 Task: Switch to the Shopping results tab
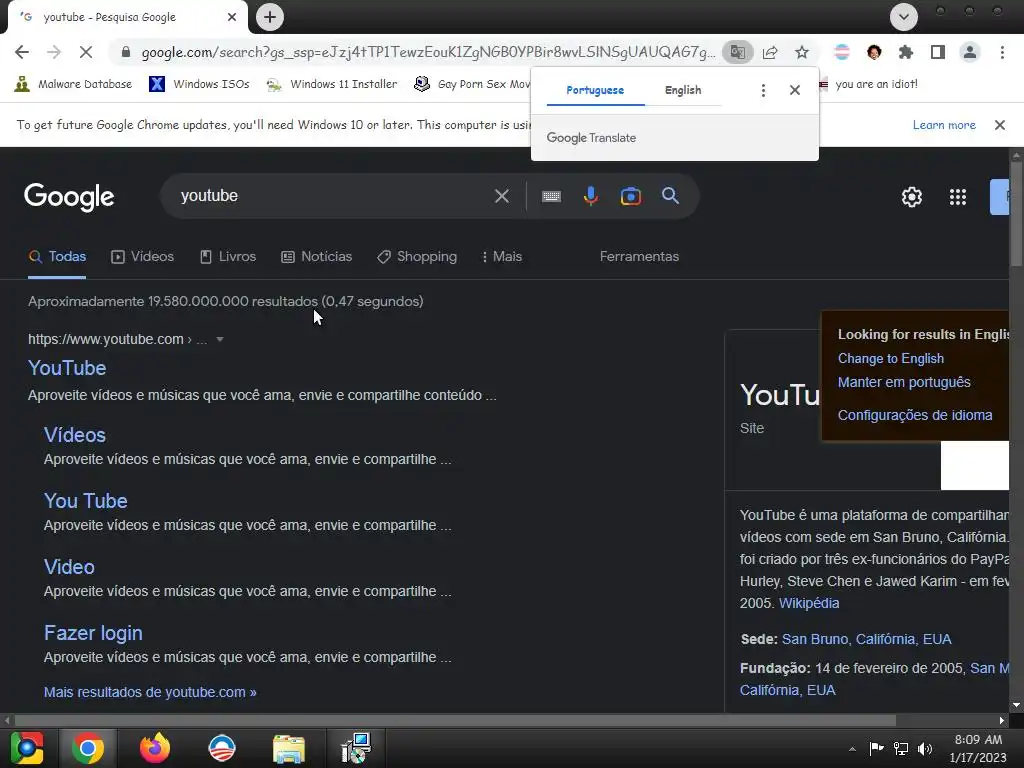pyautogui.click(x=417, y=257)
